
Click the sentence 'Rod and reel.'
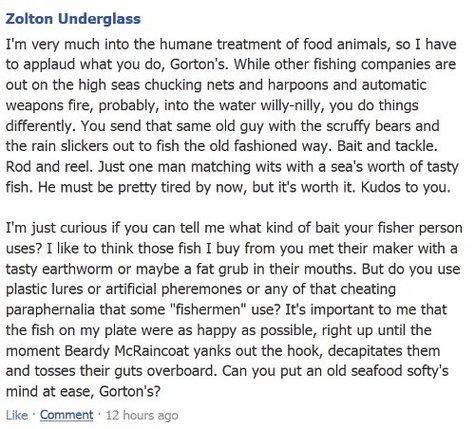pos(49,167)
